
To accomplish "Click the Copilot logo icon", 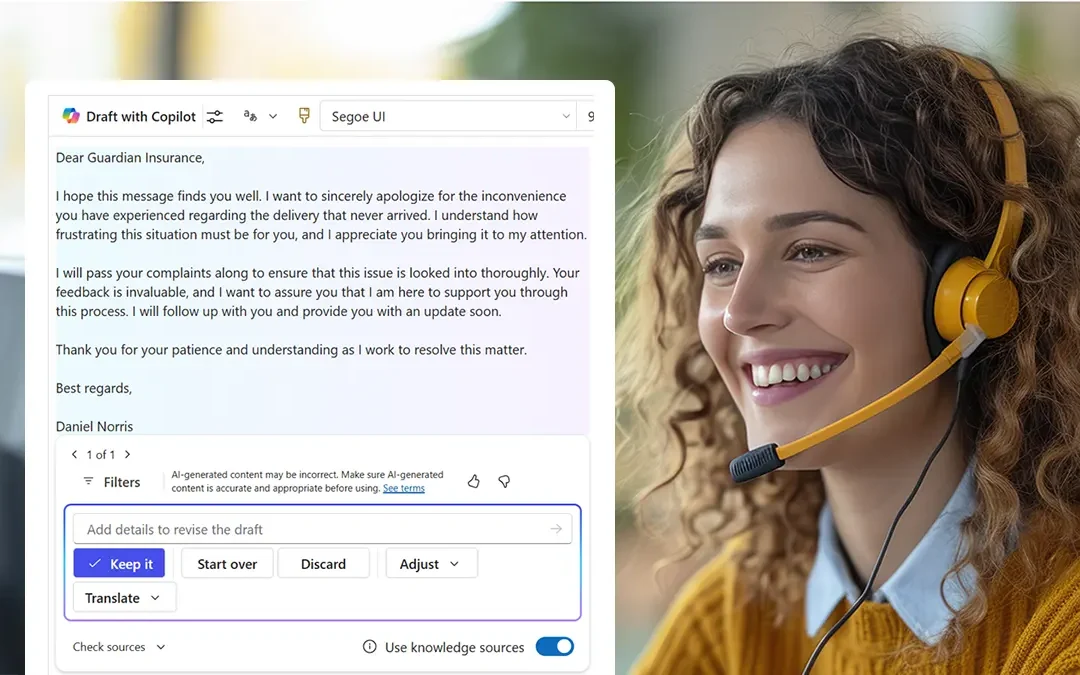I will pyautogui.click(x=71, y=116).
